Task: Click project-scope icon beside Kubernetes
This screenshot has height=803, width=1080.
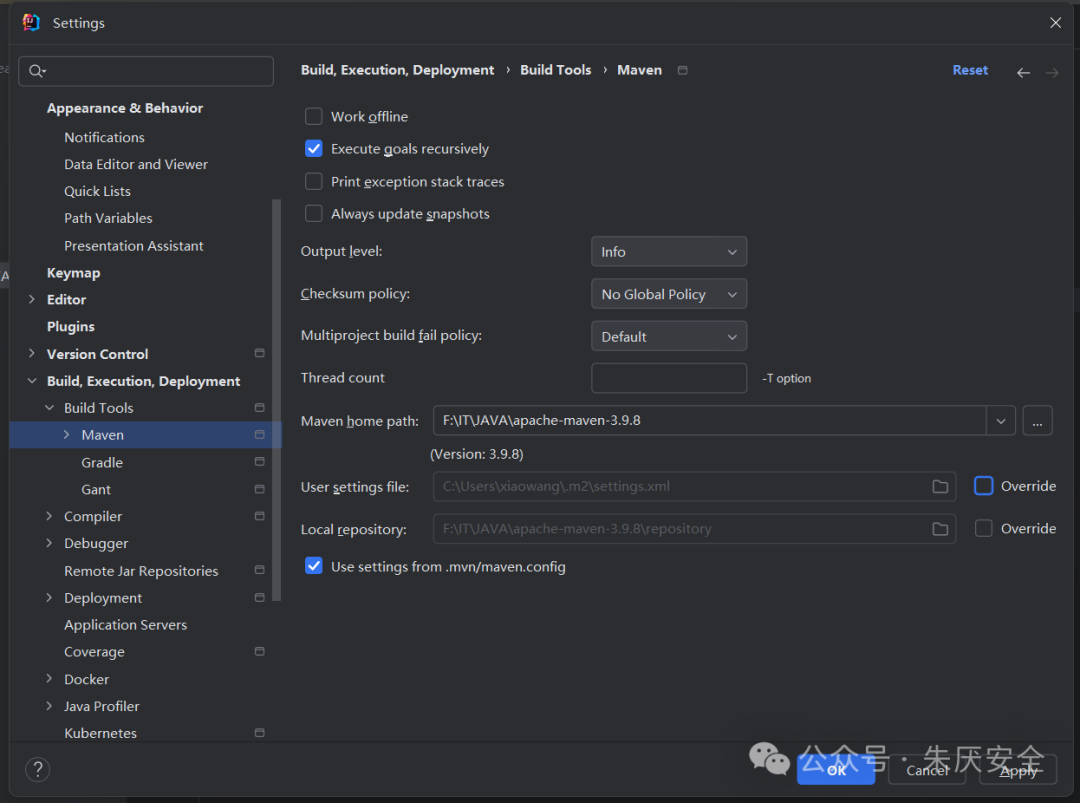Action: tap(260, 733)
